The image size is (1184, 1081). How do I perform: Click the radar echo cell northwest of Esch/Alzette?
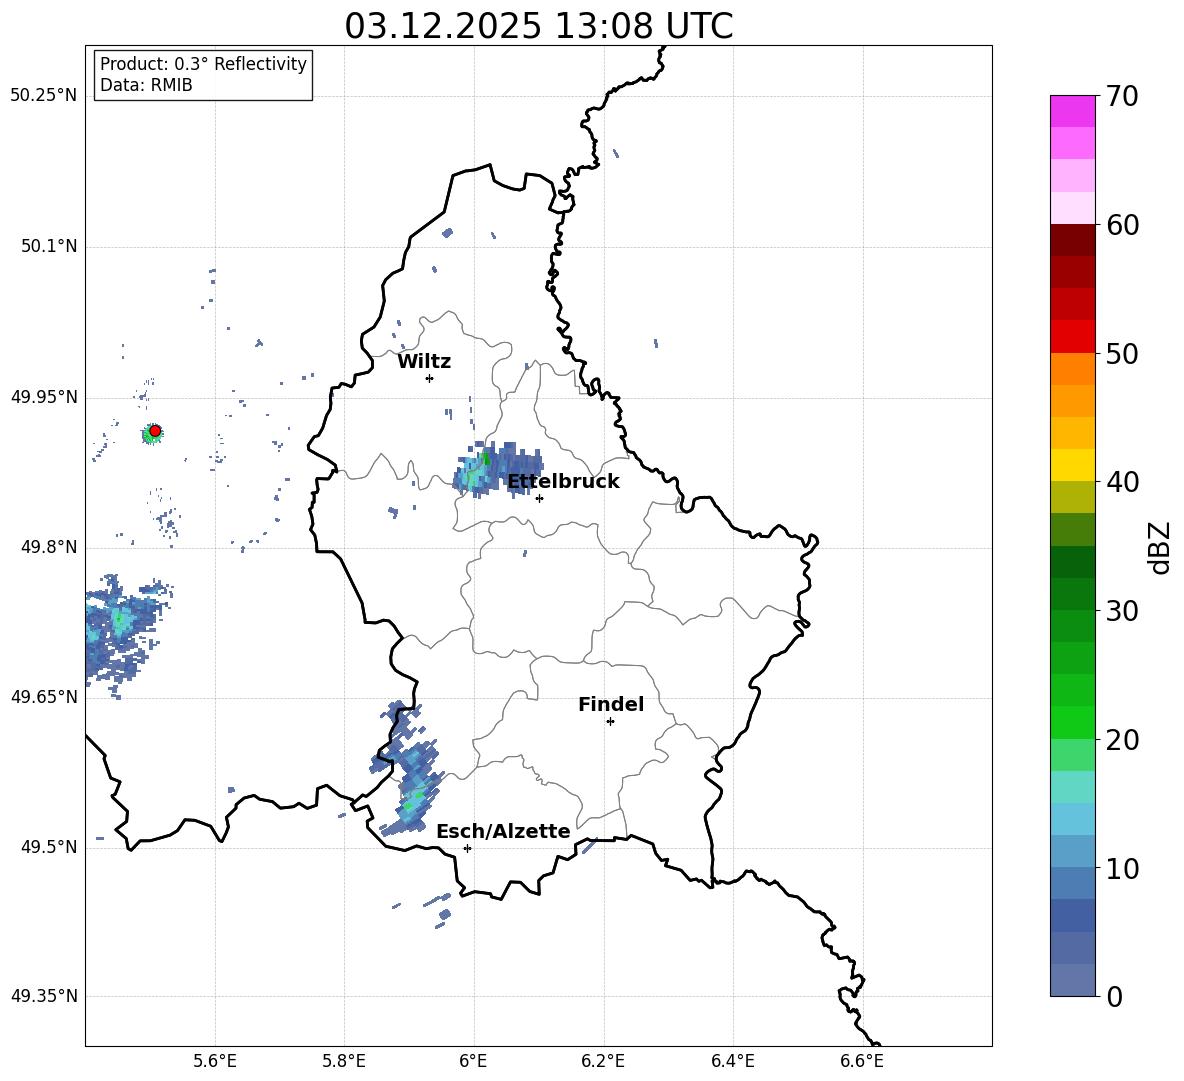[408, 770]
